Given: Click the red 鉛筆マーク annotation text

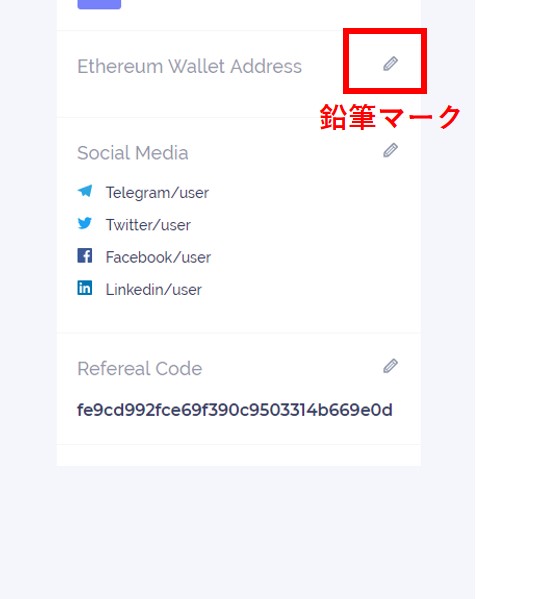Looking at the screenshot, I should coord(390,117).
